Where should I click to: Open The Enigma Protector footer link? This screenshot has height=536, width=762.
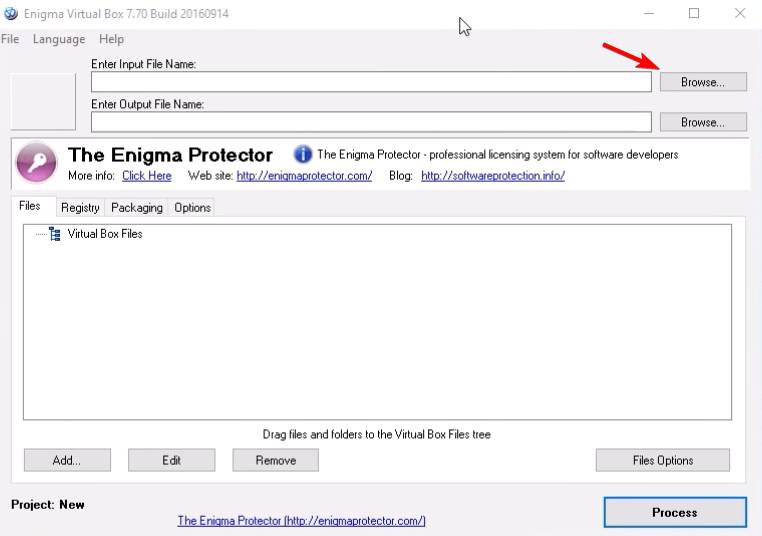[301, 520]
